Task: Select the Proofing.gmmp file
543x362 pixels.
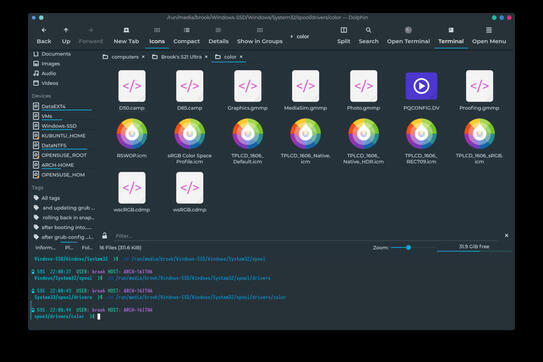Action: [479, 90]
